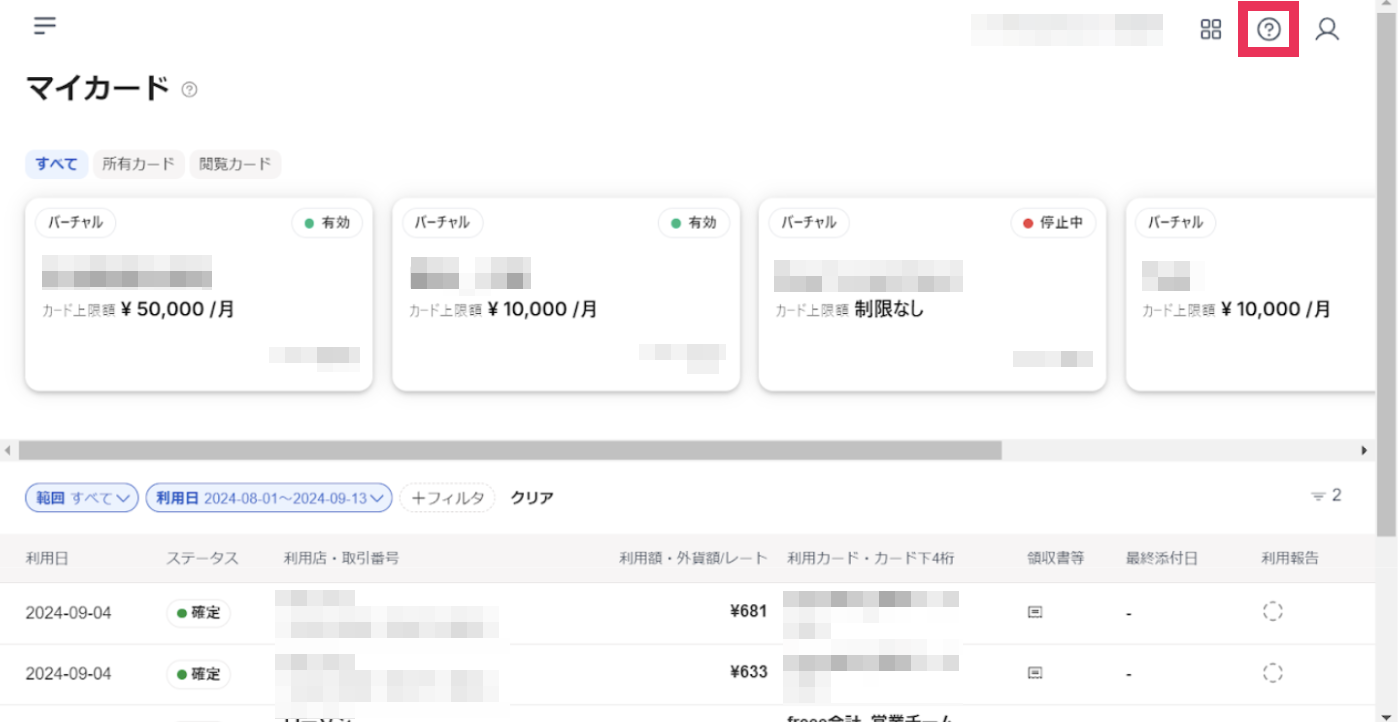Click the help icon beside マイカード title
1398x722 pixels.
189,90
